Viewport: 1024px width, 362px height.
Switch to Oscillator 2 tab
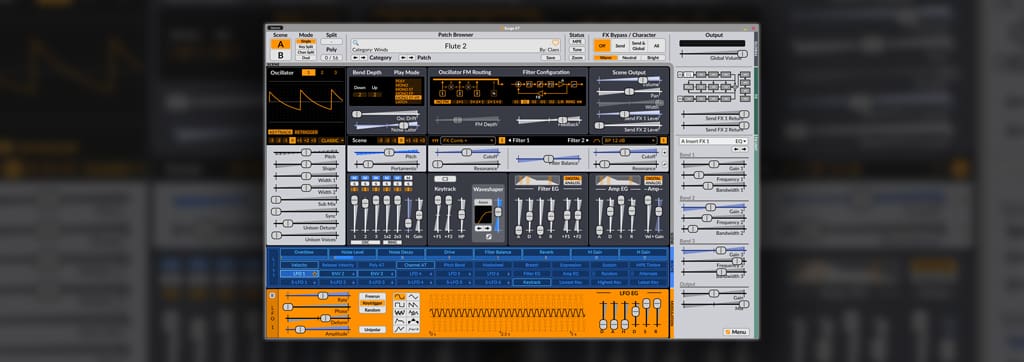322,73
